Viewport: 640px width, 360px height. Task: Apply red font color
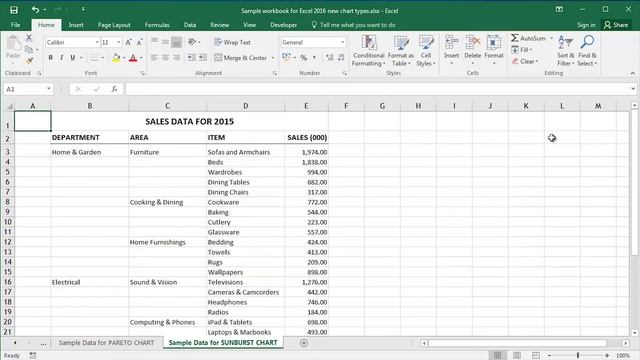click(133, 58)
